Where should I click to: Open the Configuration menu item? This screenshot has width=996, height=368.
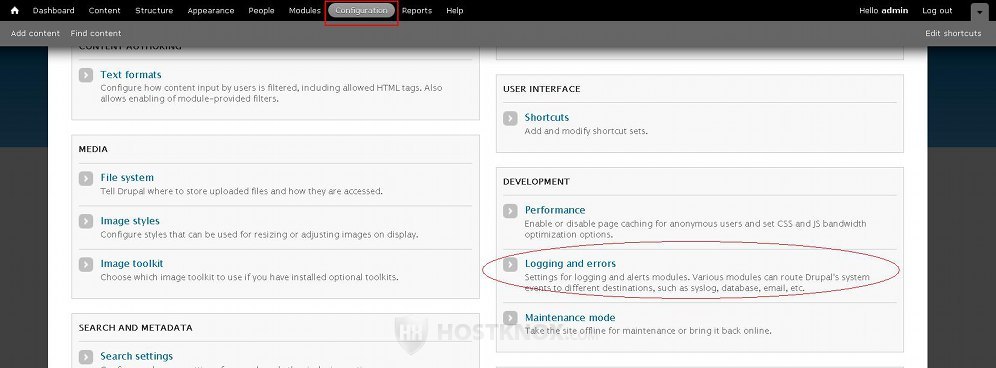361,10
